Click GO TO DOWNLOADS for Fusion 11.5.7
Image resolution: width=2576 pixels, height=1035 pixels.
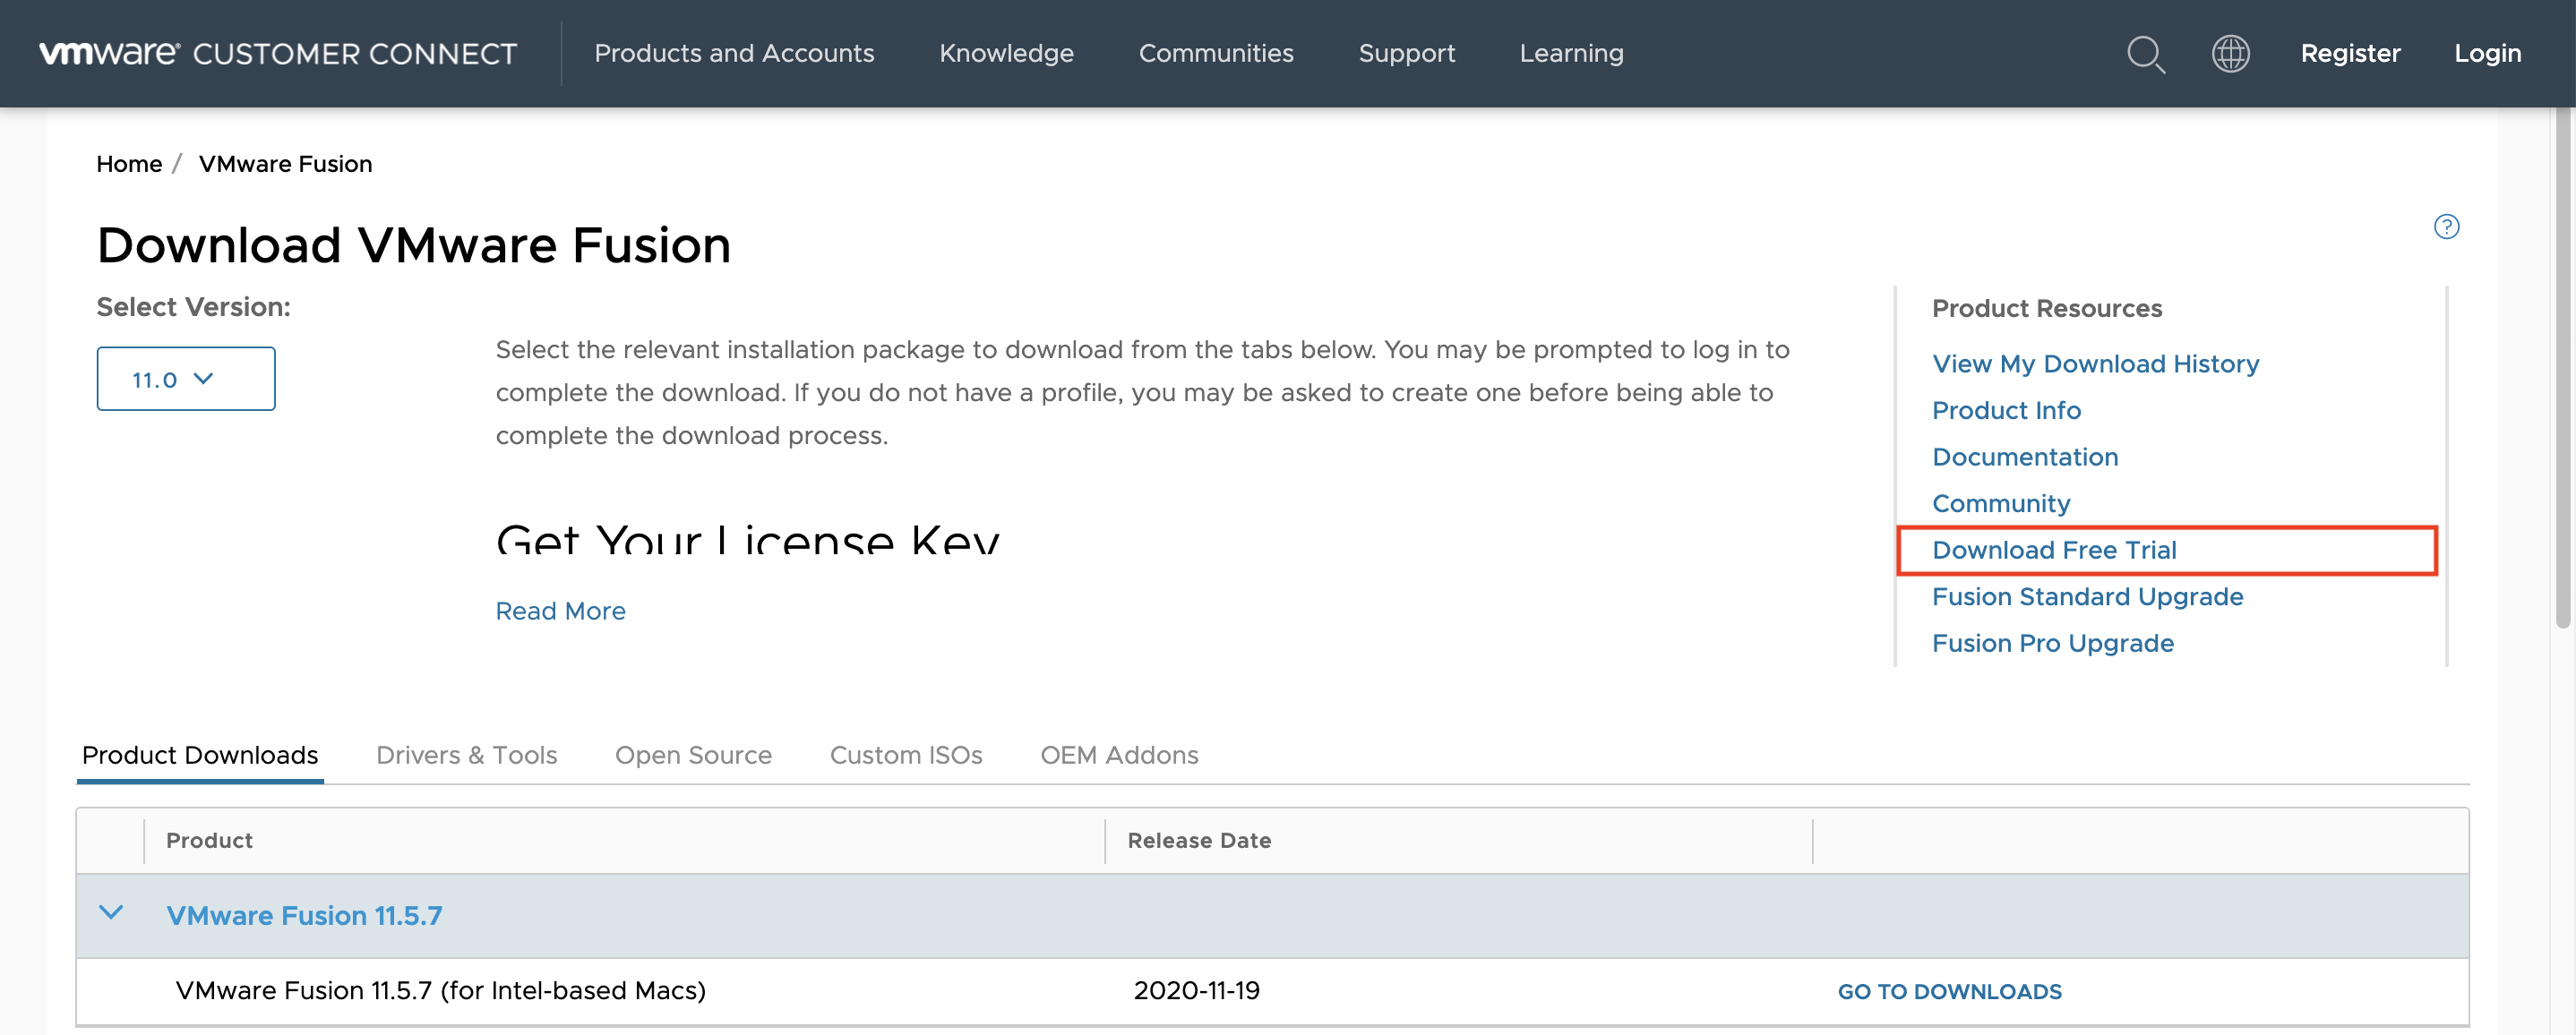pyautogui.click(x=1949, y=992)
